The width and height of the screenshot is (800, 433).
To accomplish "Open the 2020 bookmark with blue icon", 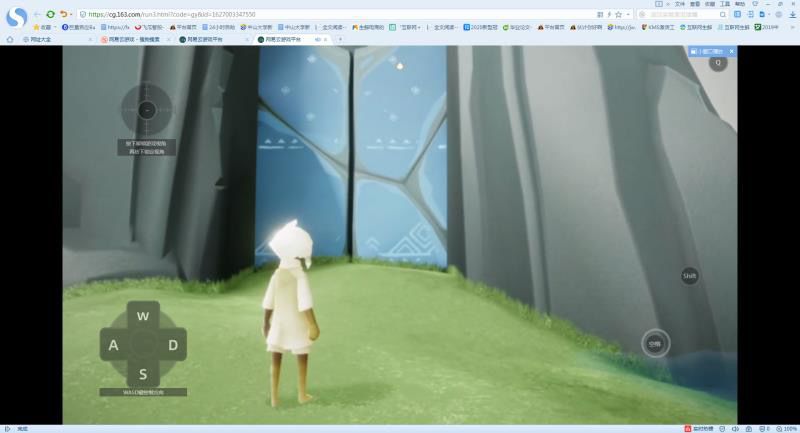I will coord(480,27).
